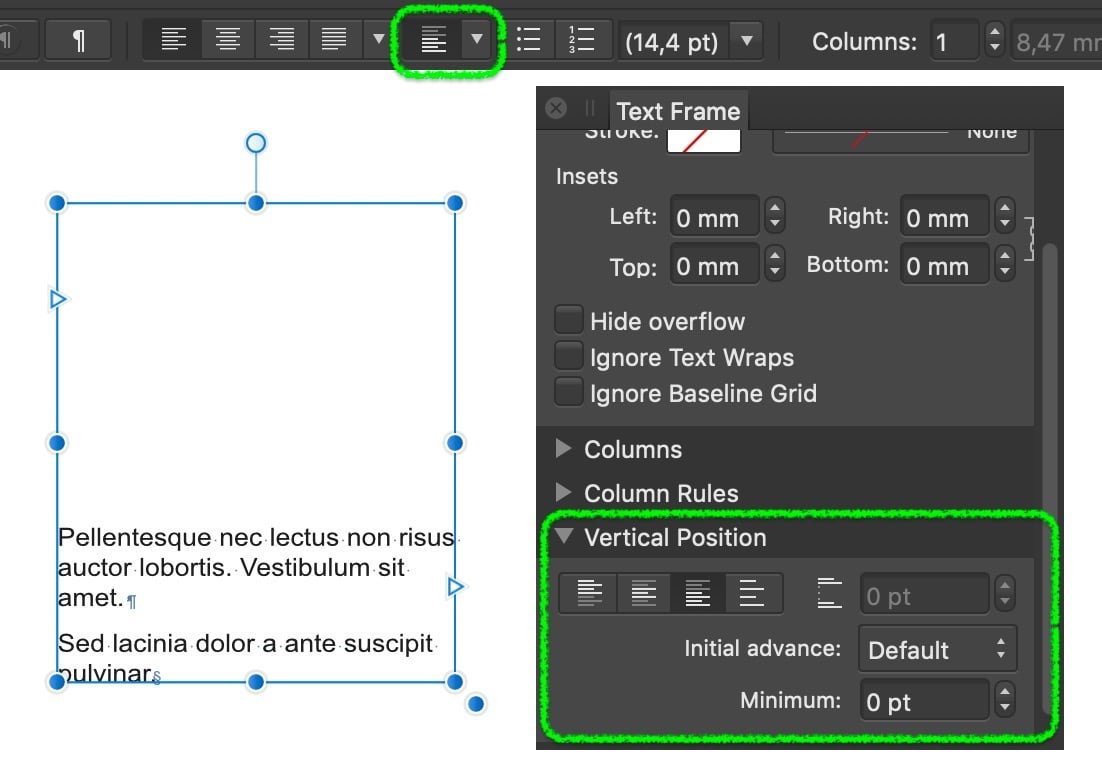Select left text alignment
Screen dimensions: 1102x758
coord(172,40)
